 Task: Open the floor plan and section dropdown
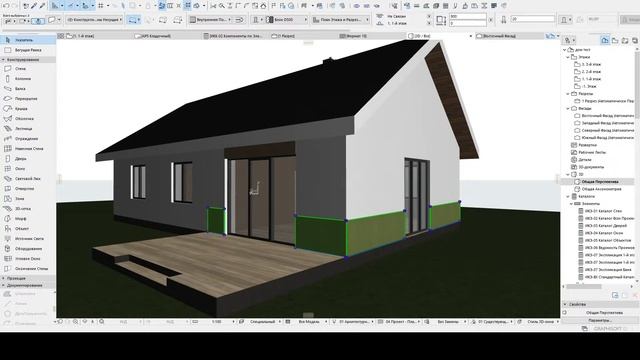tap(341, 19)
